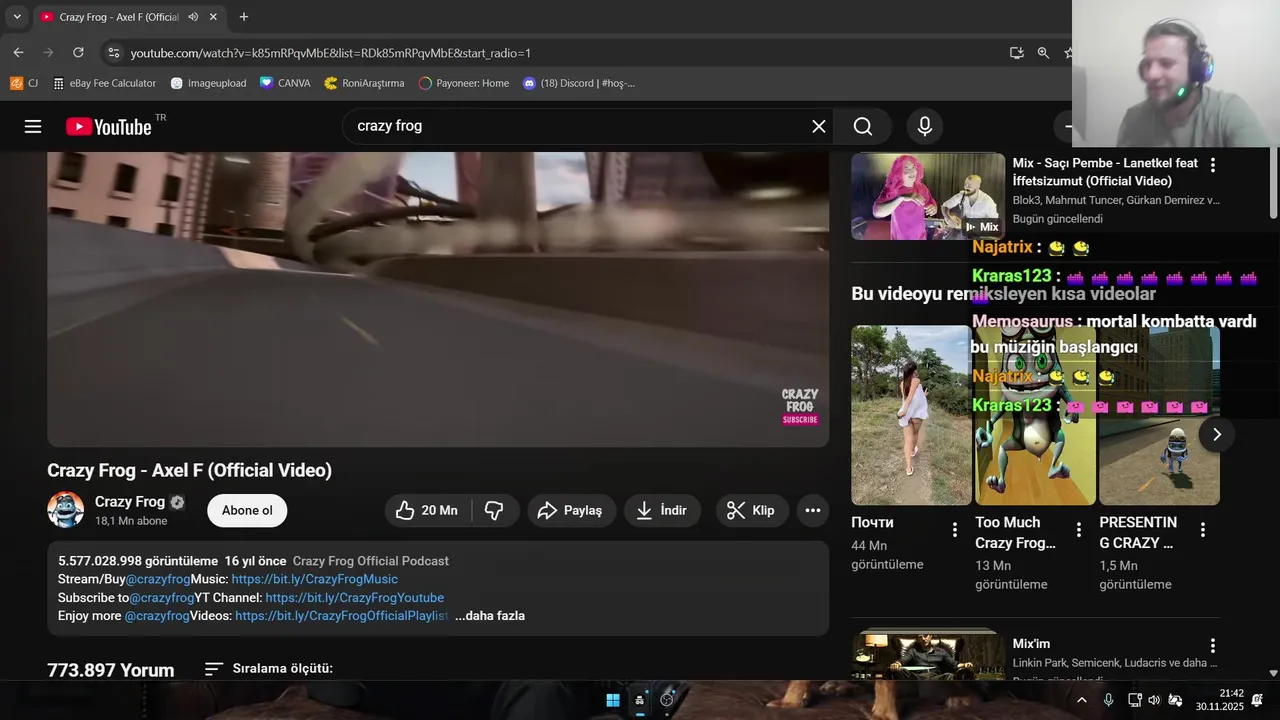Image resolution: width=1280 pixels, height=720 pixels.
Task: Go to YouTube home via logo
Action: coord(109,126)
